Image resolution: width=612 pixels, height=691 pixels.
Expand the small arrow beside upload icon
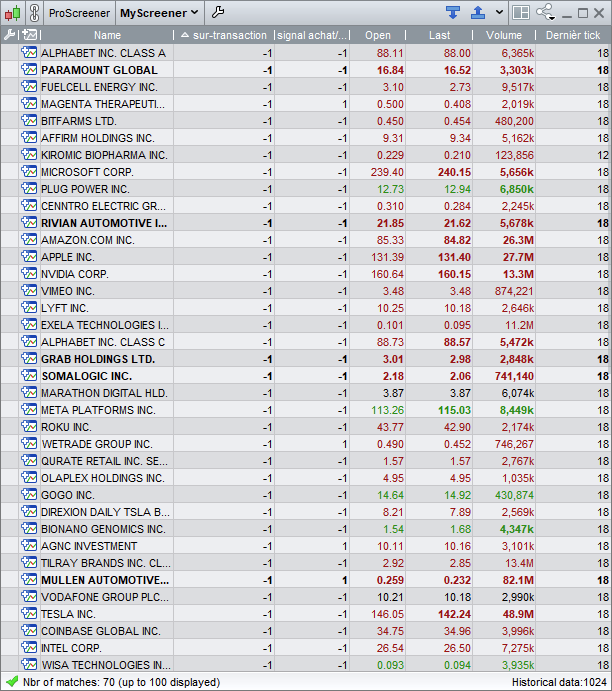tap(499, 12)
